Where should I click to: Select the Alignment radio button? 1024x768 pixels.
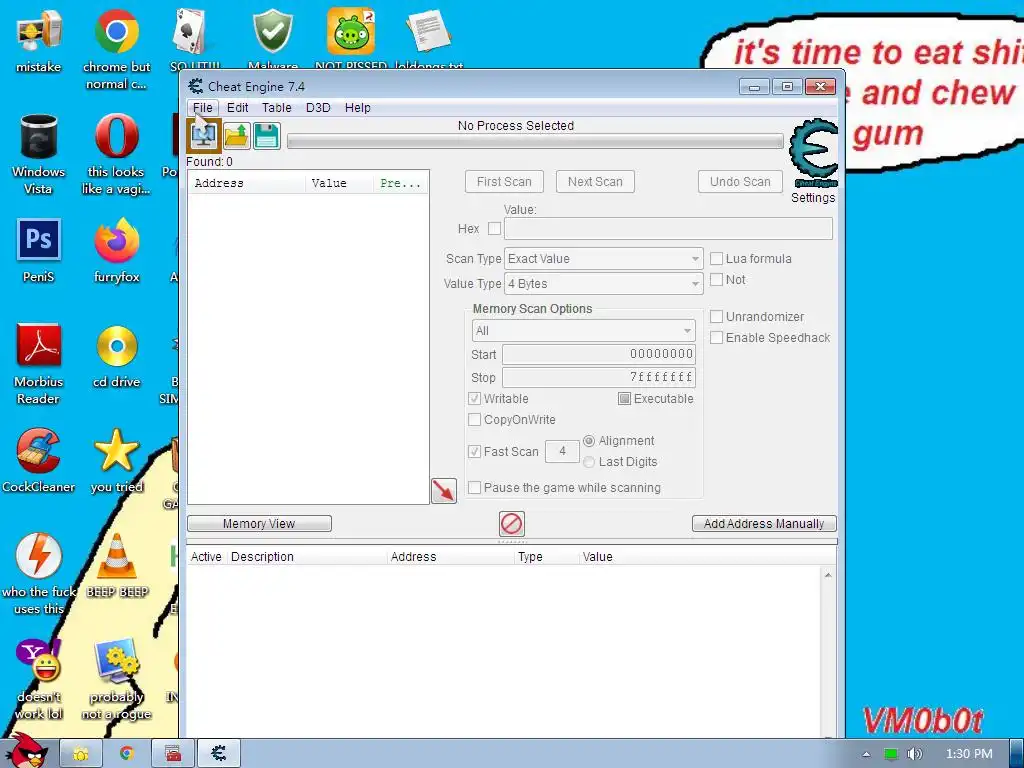click(589, 441)
